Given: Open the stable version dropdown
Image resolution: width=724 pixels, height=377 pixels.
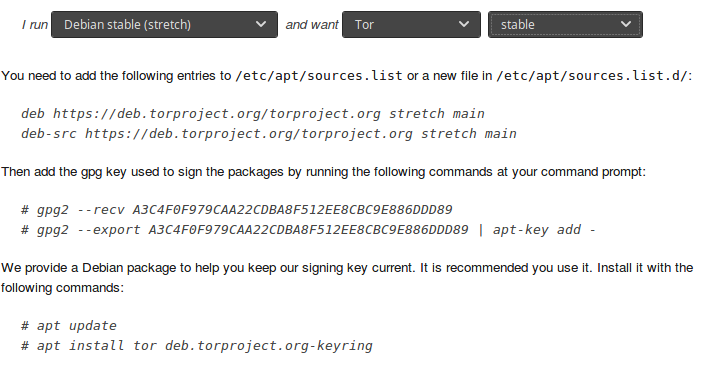Looking at the screenshot, I should coord(565,24).
